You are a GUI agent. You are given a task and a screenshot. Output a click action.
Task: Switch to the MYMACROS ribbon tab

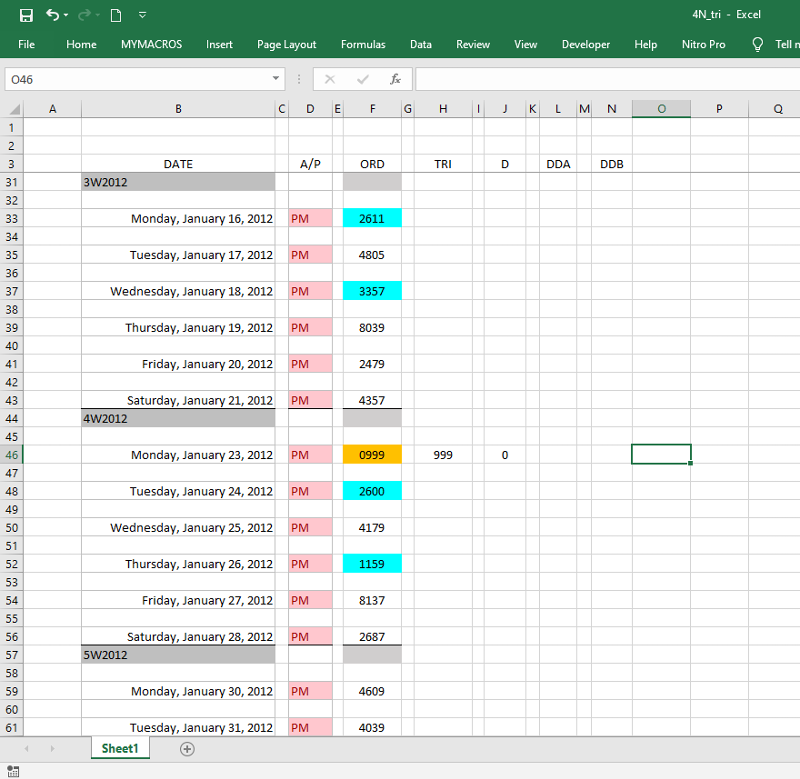151,44
